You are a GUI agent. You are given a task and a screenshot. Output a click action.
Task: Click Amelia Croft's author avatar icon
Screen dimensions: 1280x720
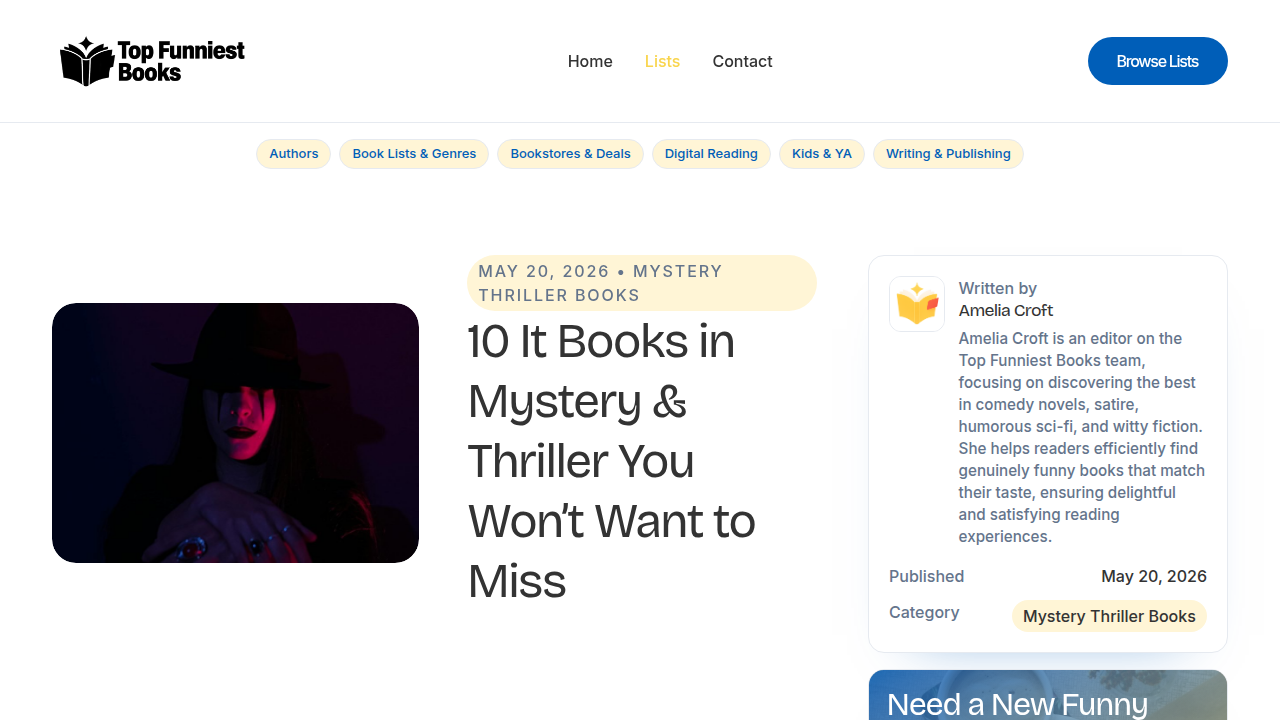click(917, 304)
